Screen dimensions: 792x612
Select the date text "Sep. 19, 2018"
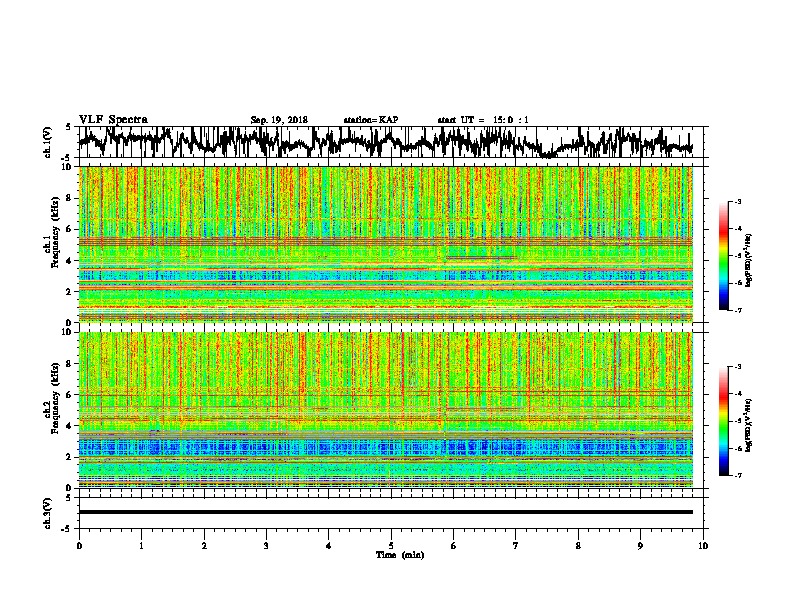(279, 120)
